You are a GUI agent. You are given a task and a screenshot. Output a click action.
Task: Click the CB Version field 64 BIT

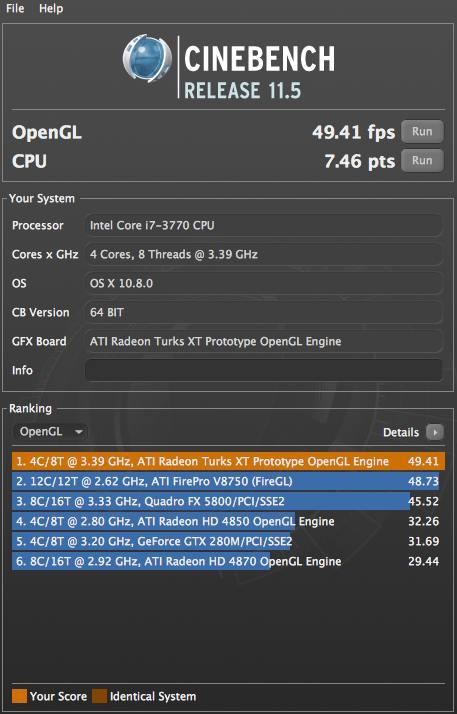264,312
